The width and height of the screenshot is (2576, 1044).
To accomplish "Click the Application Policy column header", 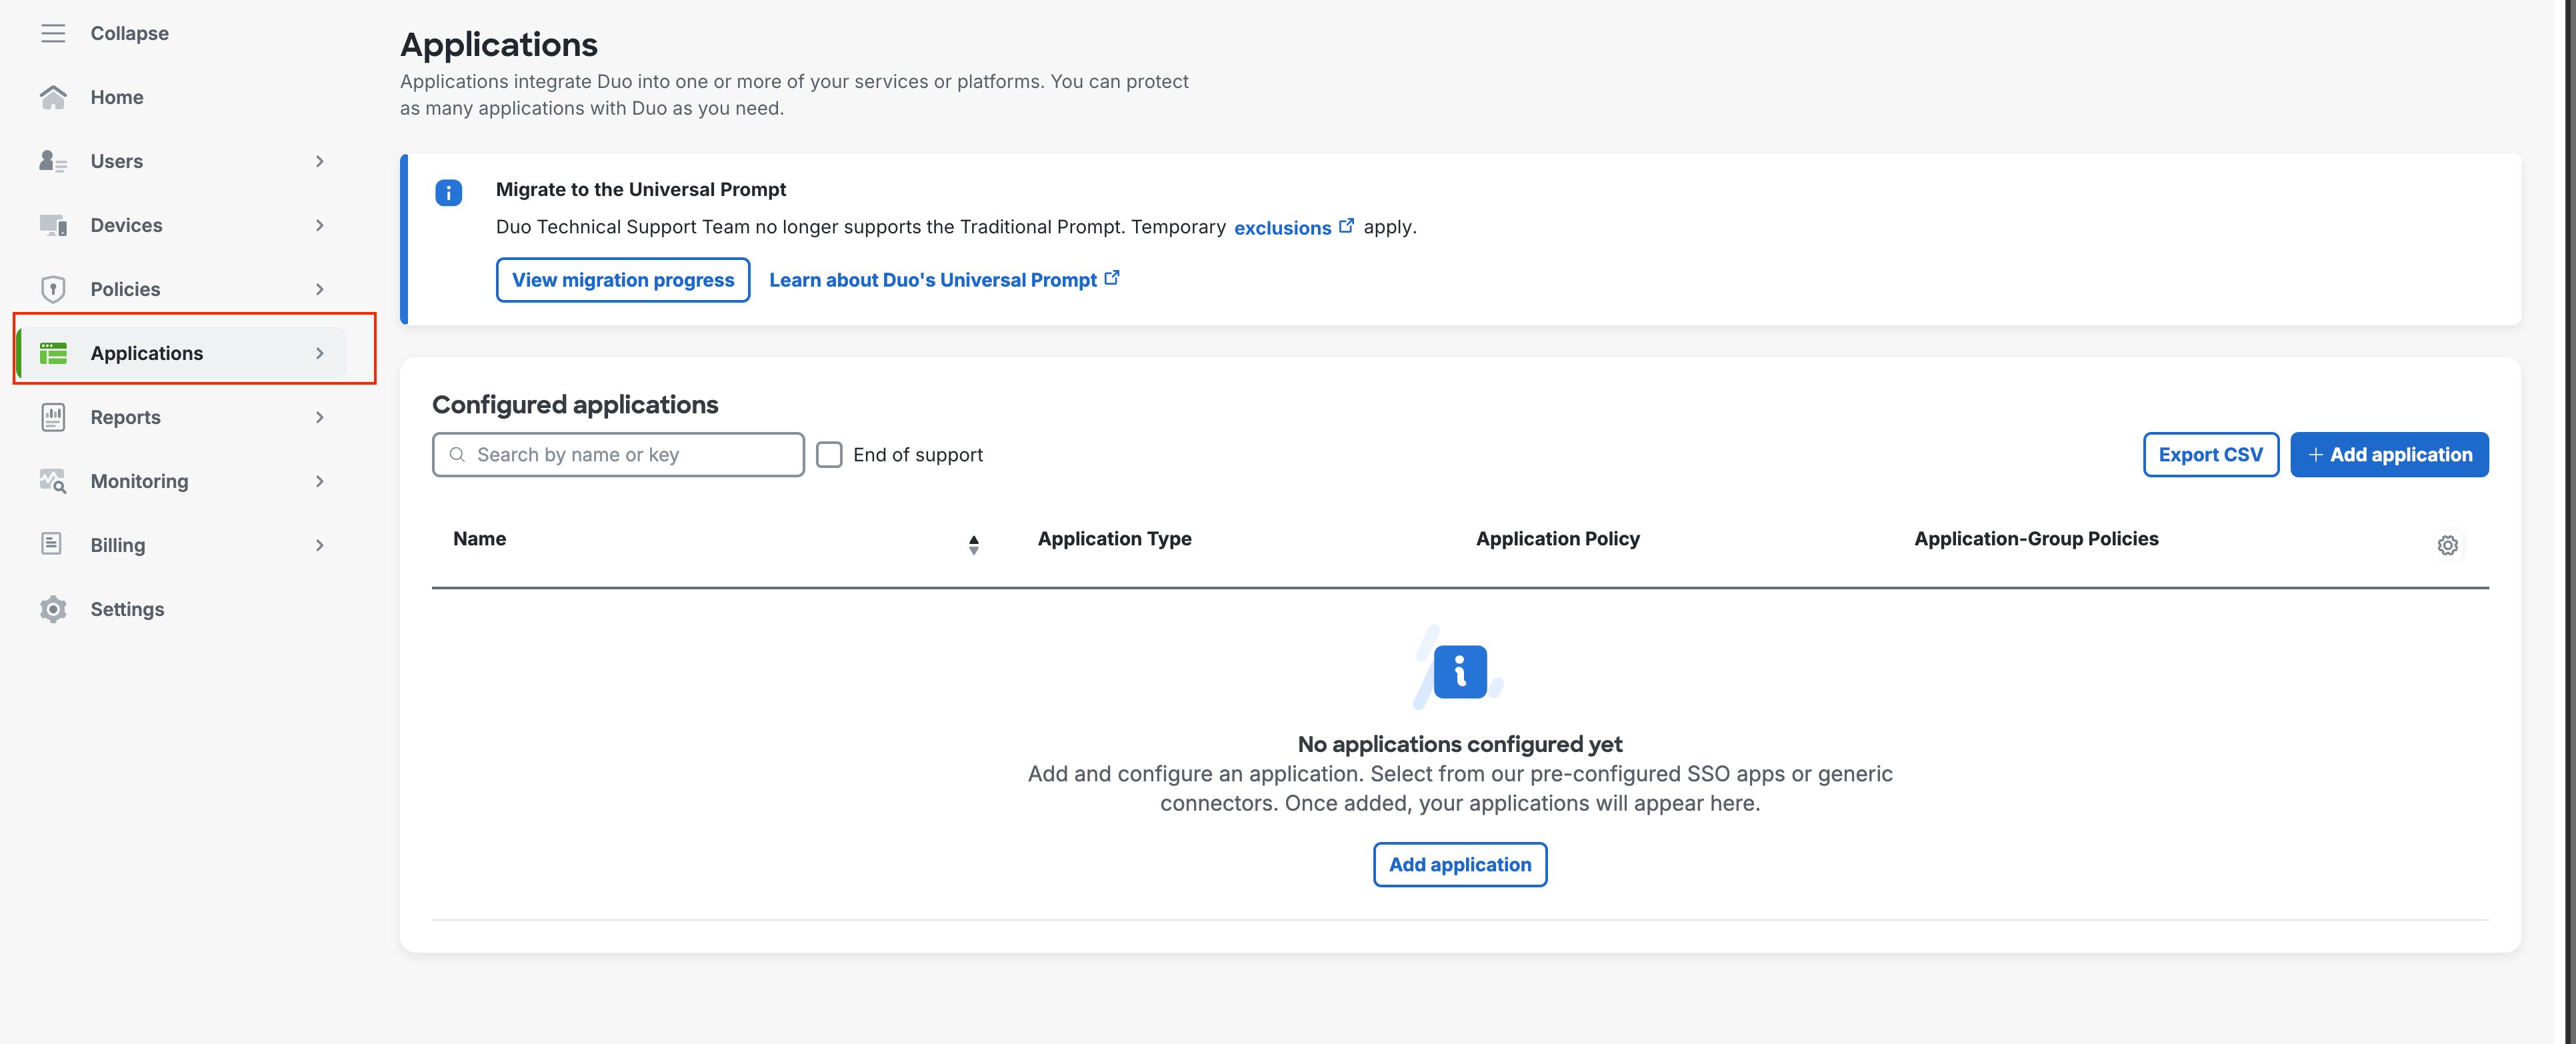I will tap(1557, 538).
